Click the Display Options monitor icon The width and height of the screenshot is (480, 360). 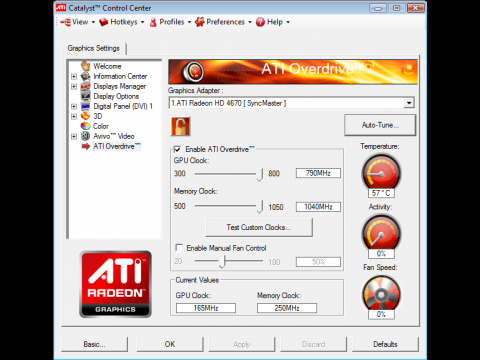click(x=86, y=96)
